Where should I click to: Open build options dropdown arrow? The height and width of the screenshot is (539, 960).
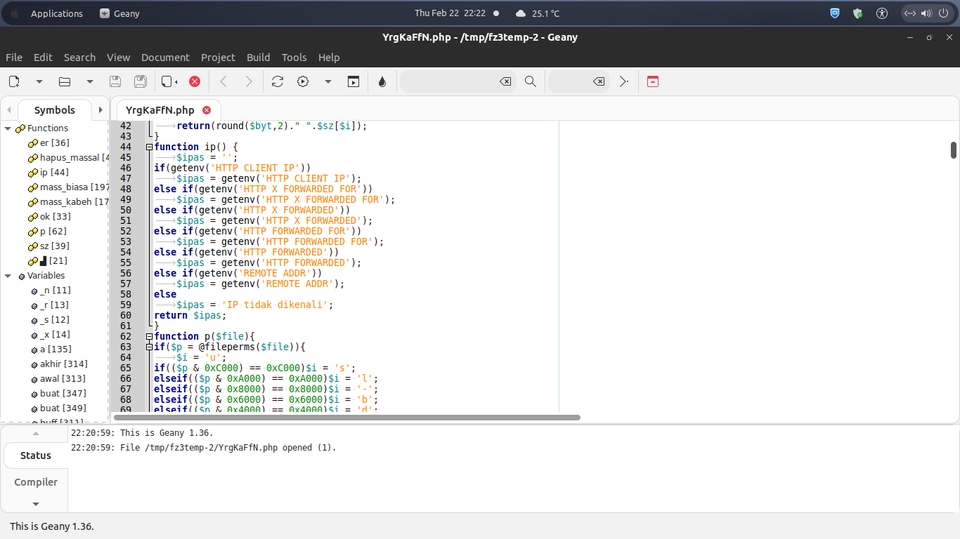point(328,81)
